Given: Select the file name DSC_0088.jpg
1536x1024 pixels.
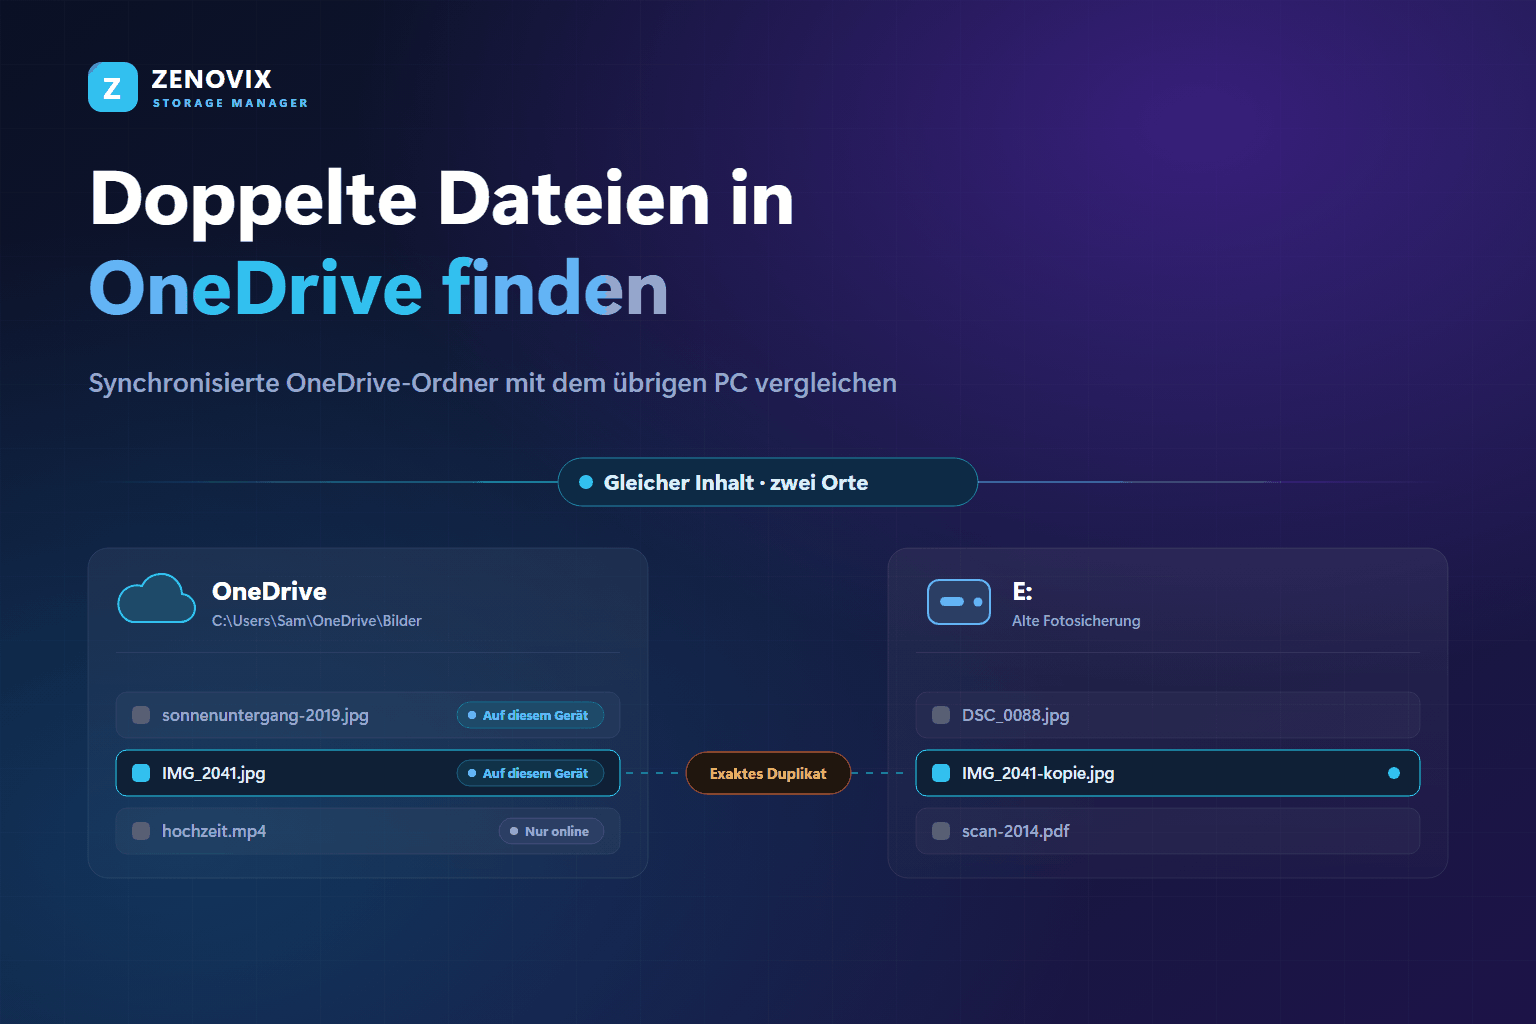Looking at the screenshot, I should (1016, 715).
